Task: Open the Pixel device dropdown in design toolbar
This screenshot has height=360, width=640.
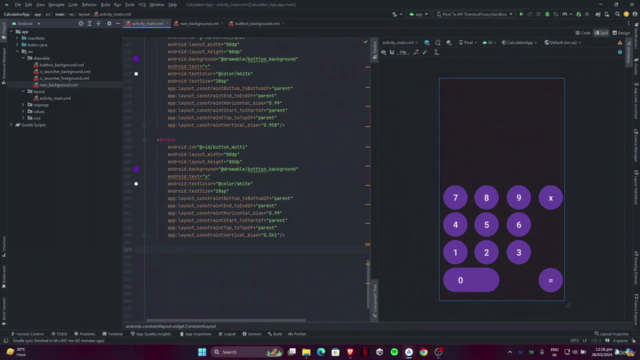Action: (x=468, y=42)
